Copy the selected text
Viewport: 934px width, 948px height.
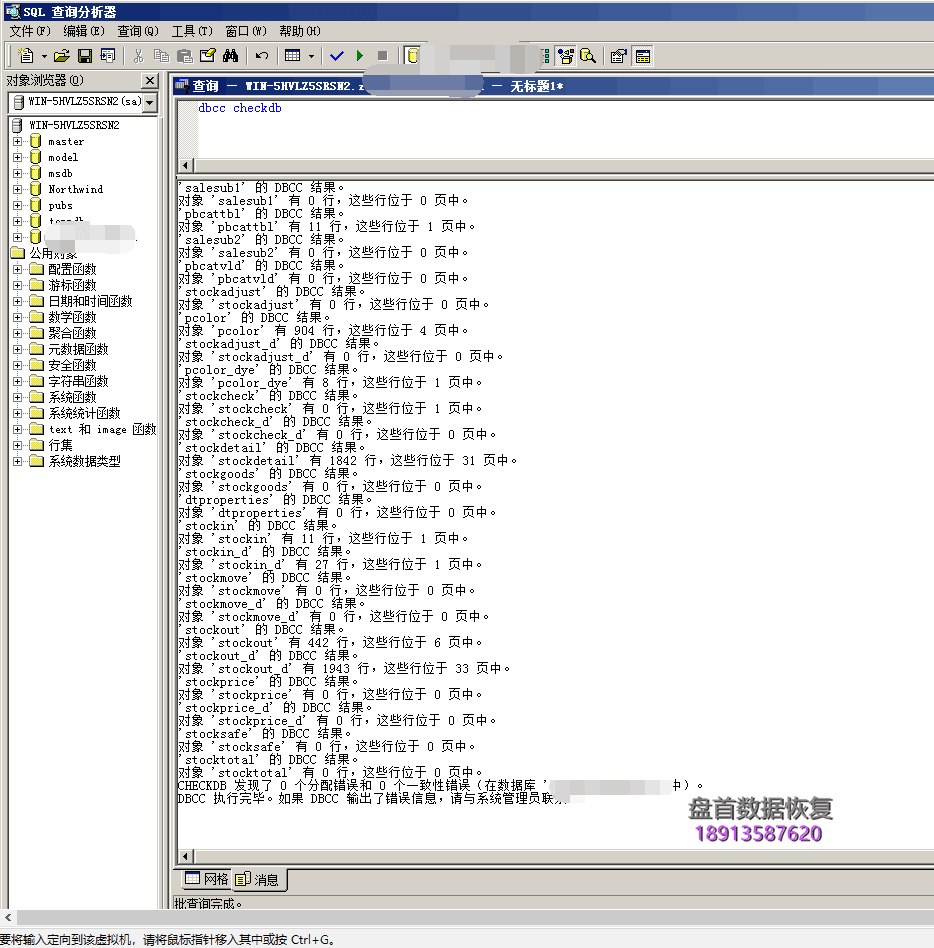click(161, 56)
